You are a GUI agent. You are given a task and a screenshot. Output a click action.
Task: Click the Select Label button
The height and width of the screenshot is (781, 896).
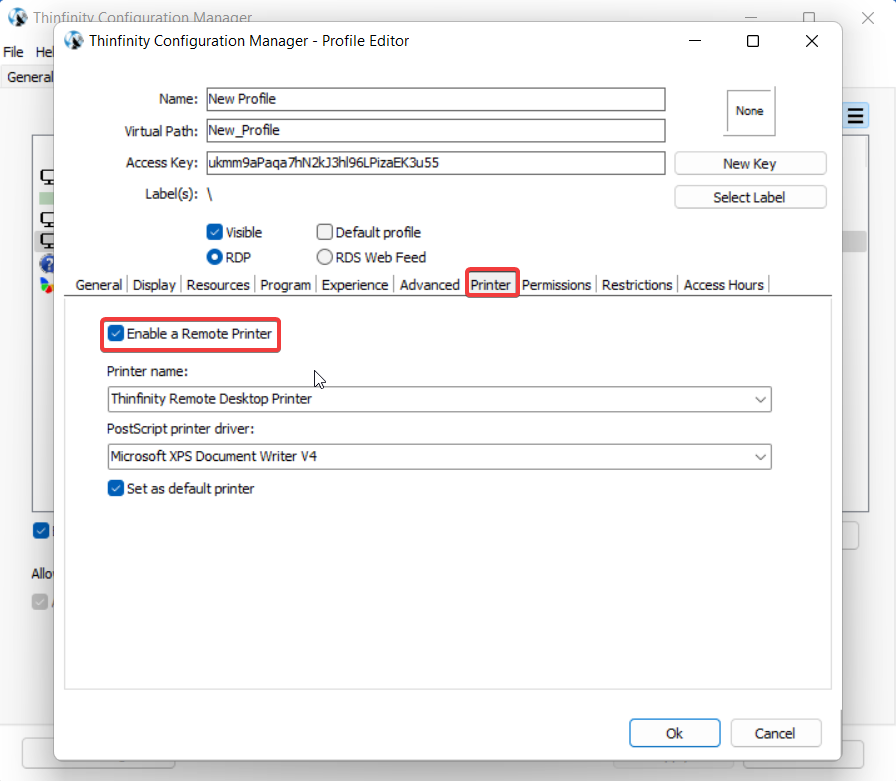pyautogui.click(x=750, y=197)
